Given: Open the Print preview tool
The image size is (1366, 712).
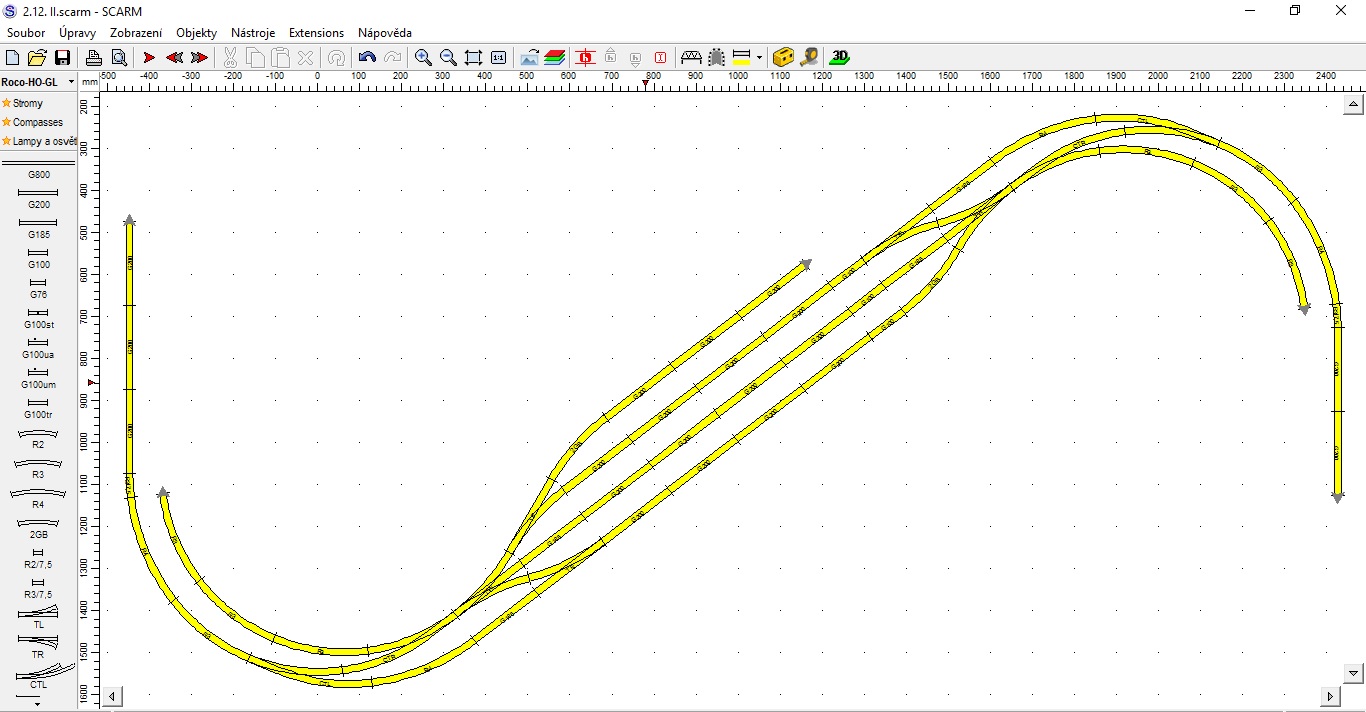Looking at the screenshot, I should coord(119,58).
